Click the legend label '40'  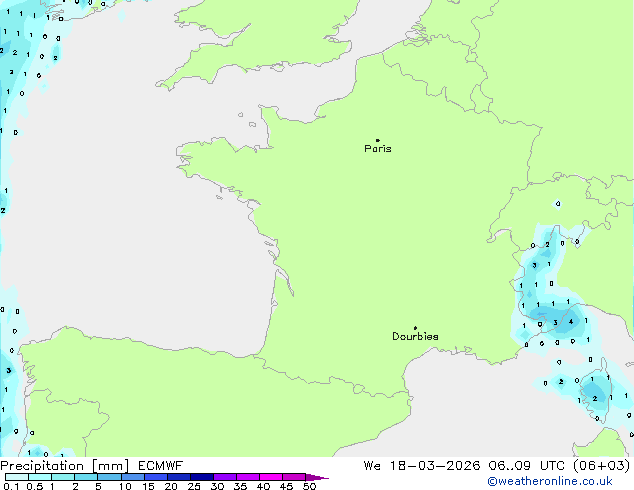tap(263, 486)
